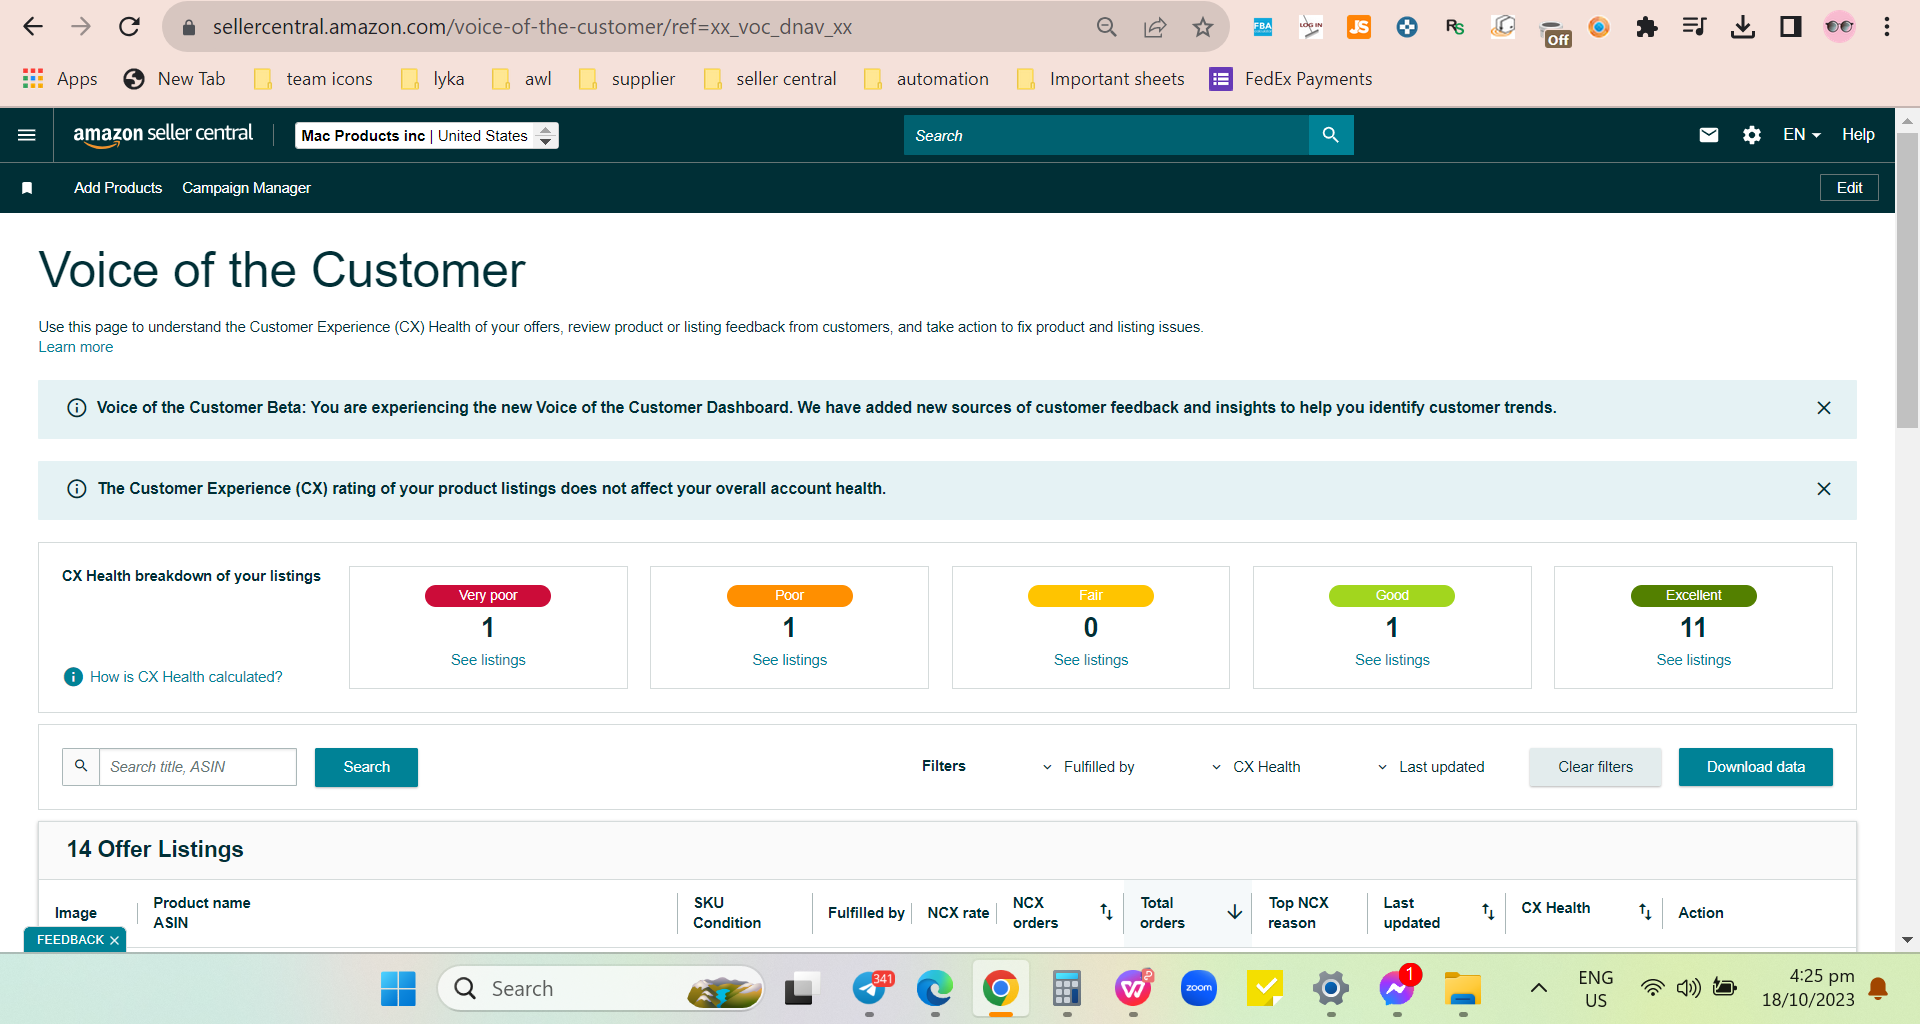Viewport: 1920px width, 1024px height.
Task: Open the Help menu in header
Action: (x=1858, y=135)
